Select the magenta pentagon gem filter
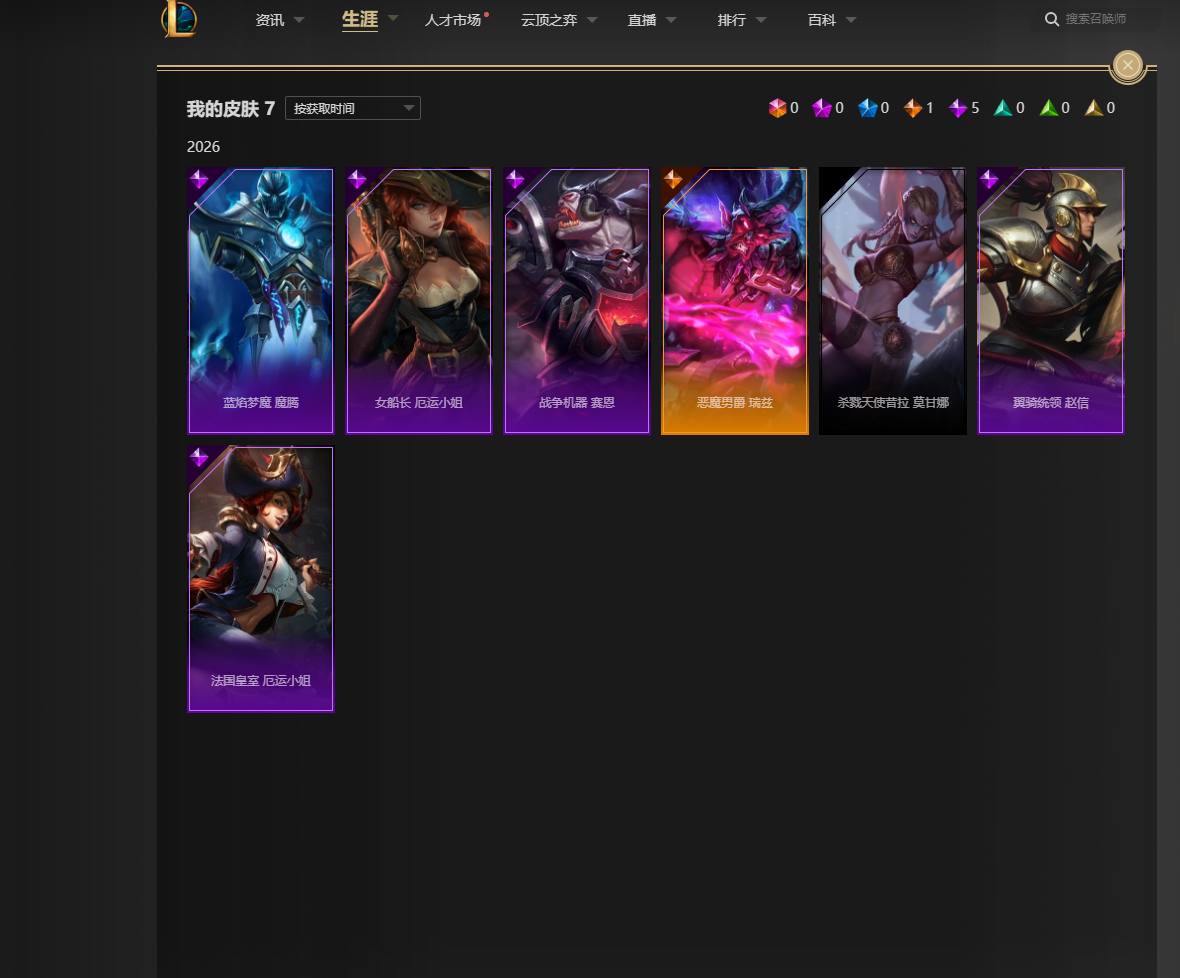Image resolution: width=1180 pixels, height=978 pixels. click(822, 108)
